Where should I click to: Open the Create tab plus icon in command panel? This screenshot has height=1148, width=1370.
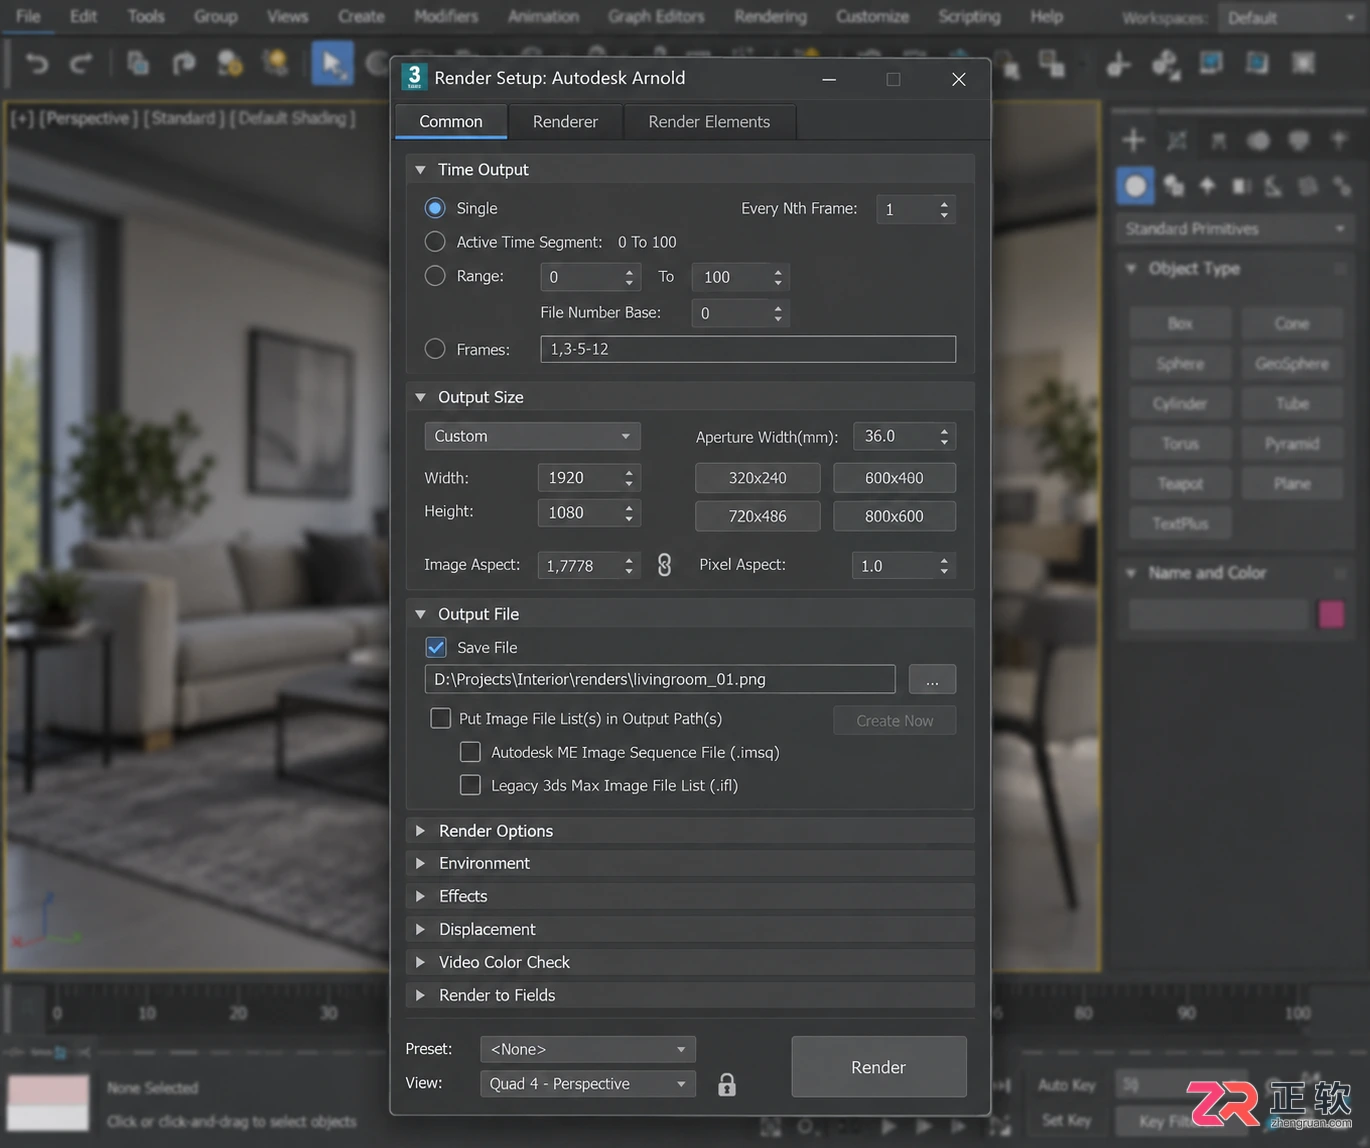pyautogui.click(x=1134, y=140)
